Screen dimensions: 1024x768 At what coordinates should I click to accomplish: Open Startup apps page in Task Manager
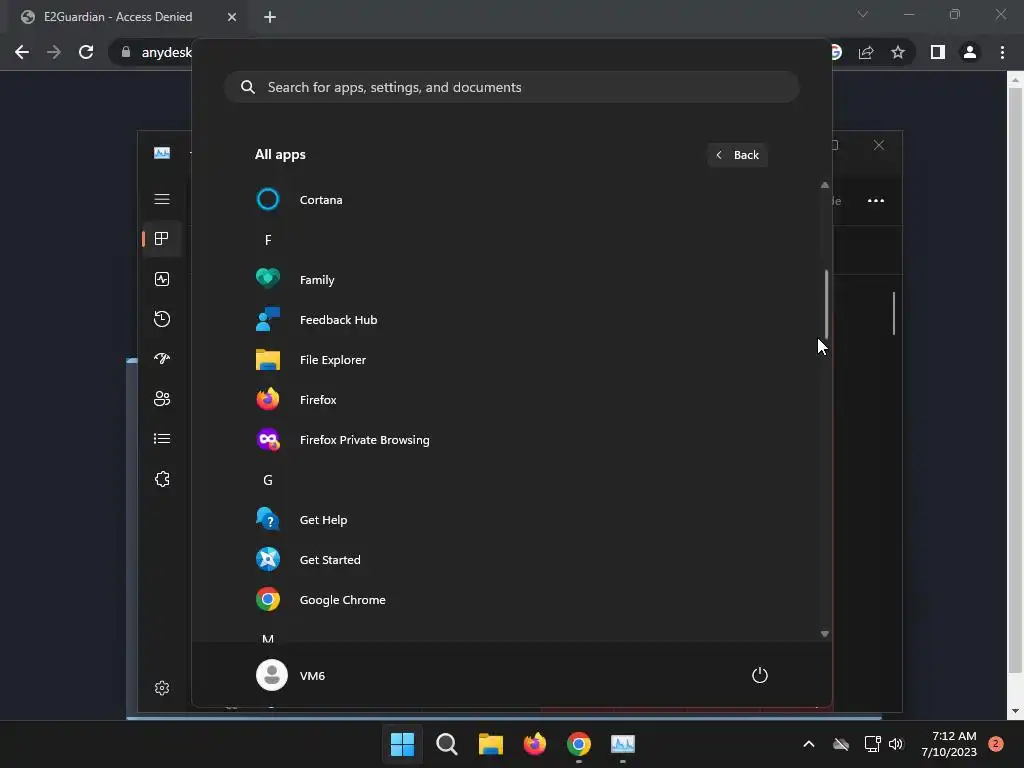[162, 359]
